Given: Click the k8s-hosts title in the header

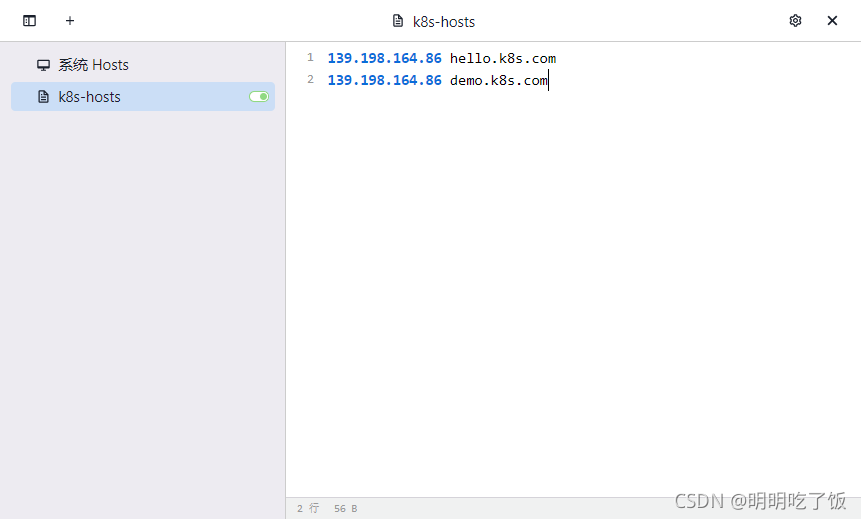Looking at the screenshot, I should [444, 21].
